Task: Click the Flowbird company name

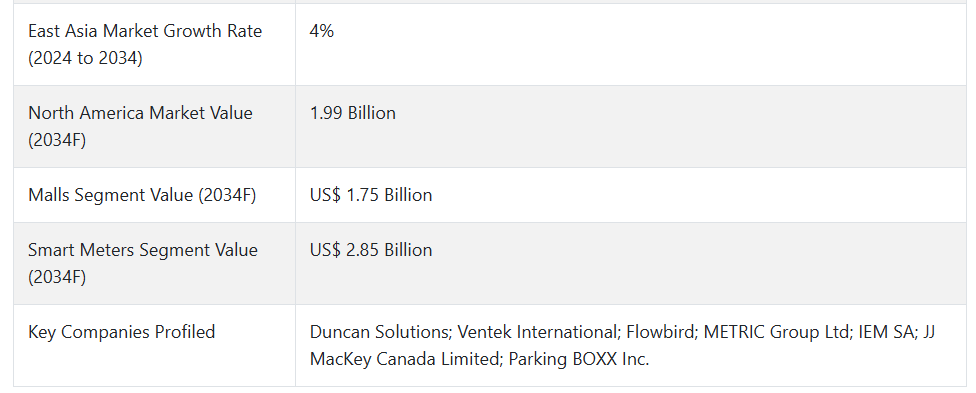Action: [661, 332]
